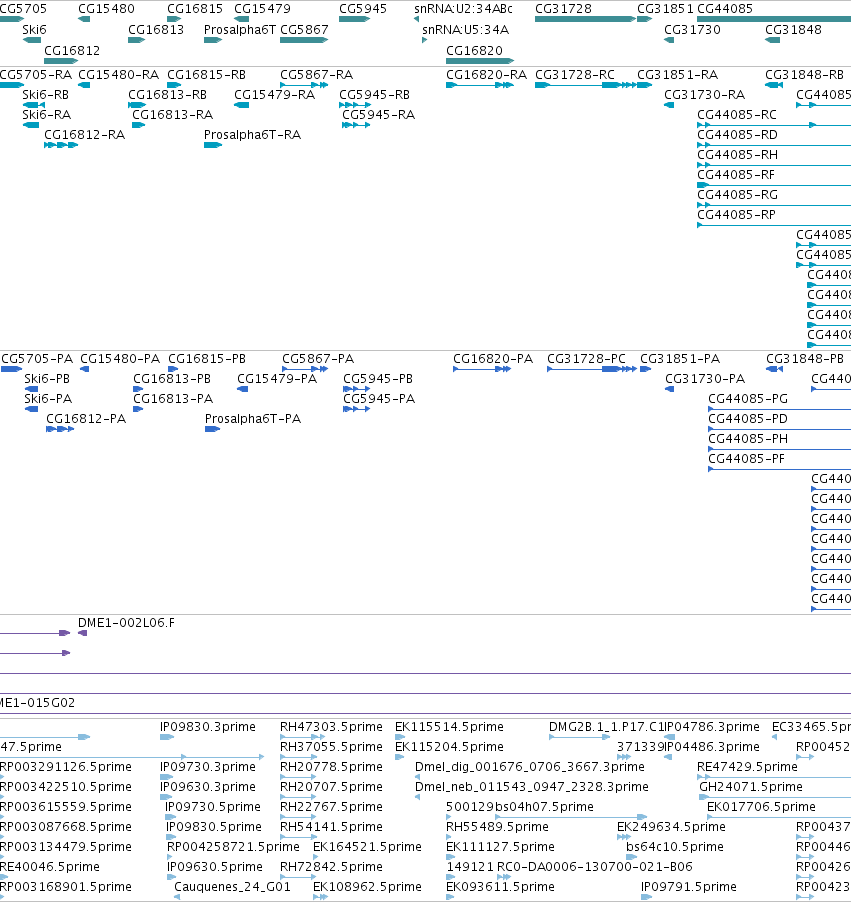
Task: Select the DME1-002L06.F clone label
Action: click(127, 623)
